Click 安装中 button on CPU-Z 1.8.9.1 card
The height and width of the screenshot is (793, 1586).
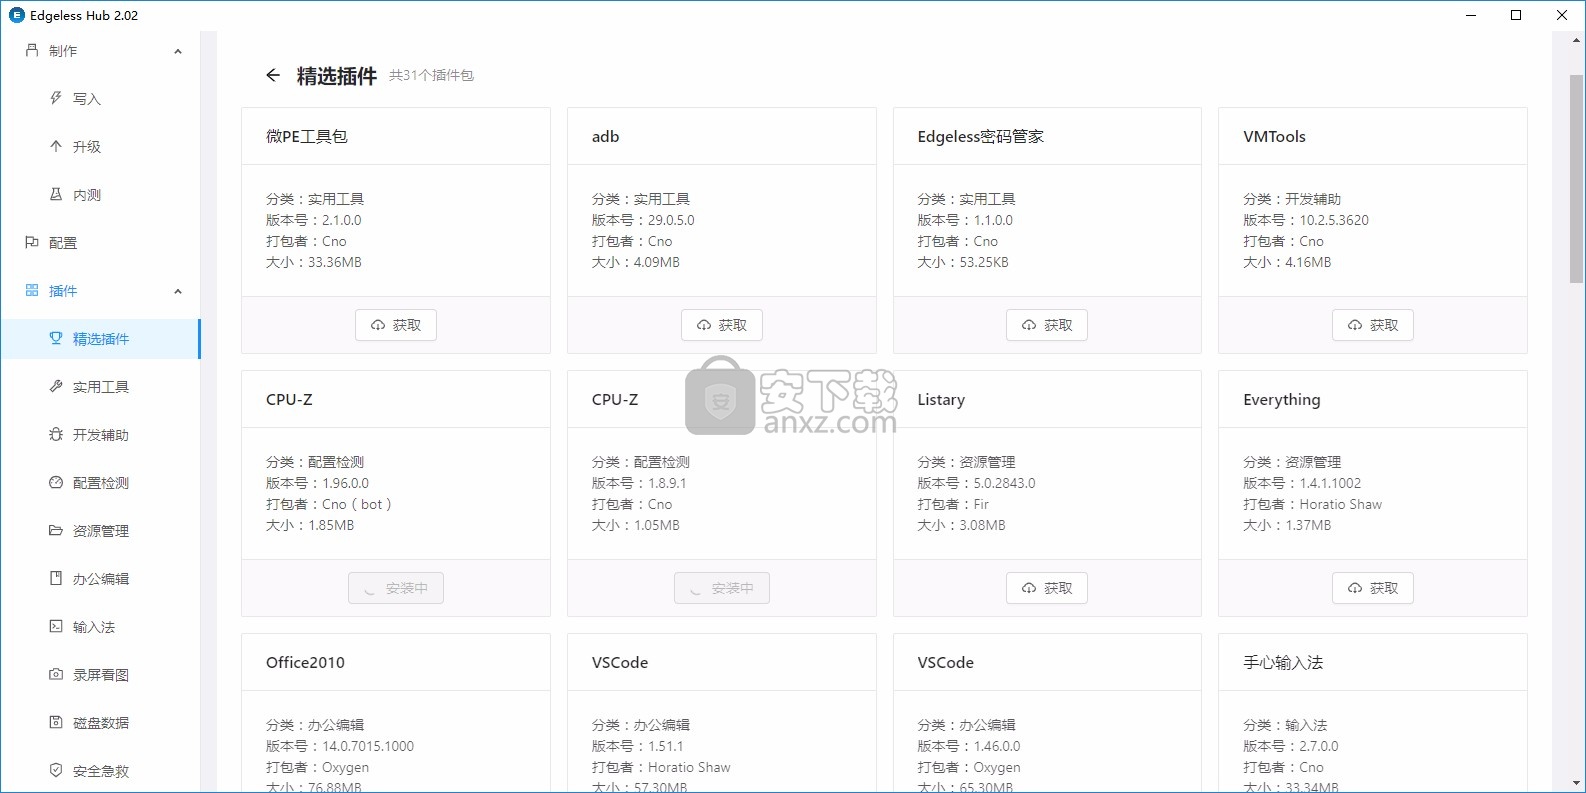click(x=722, y=588)
